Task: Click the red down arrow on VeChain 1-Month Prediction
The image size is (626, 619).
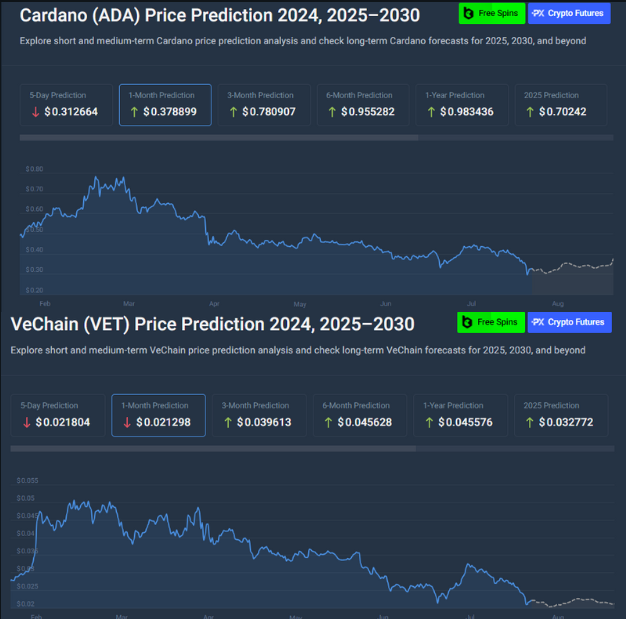Action: point(127,422)
